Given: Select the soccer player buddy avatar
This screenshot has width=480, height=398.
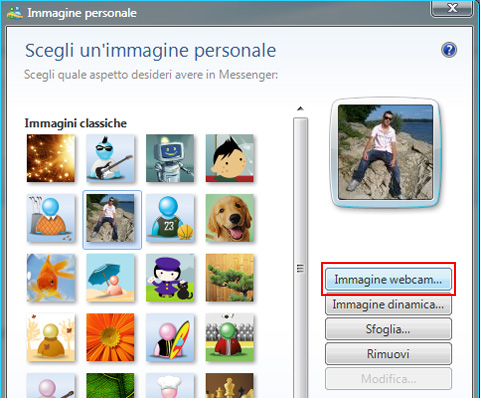Looking at the screenshot, I should (x=230, y=337).
